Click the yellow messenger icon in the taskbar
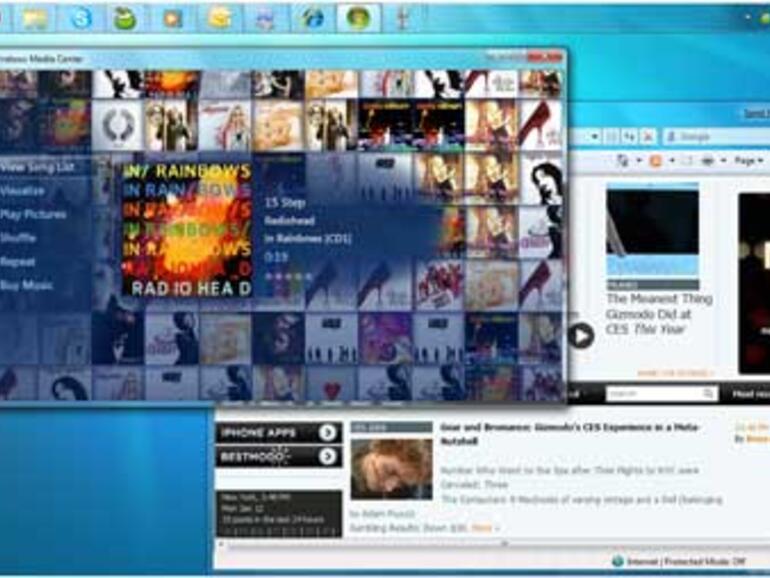This screenshot has height=578, width=770. pos(219,19)
